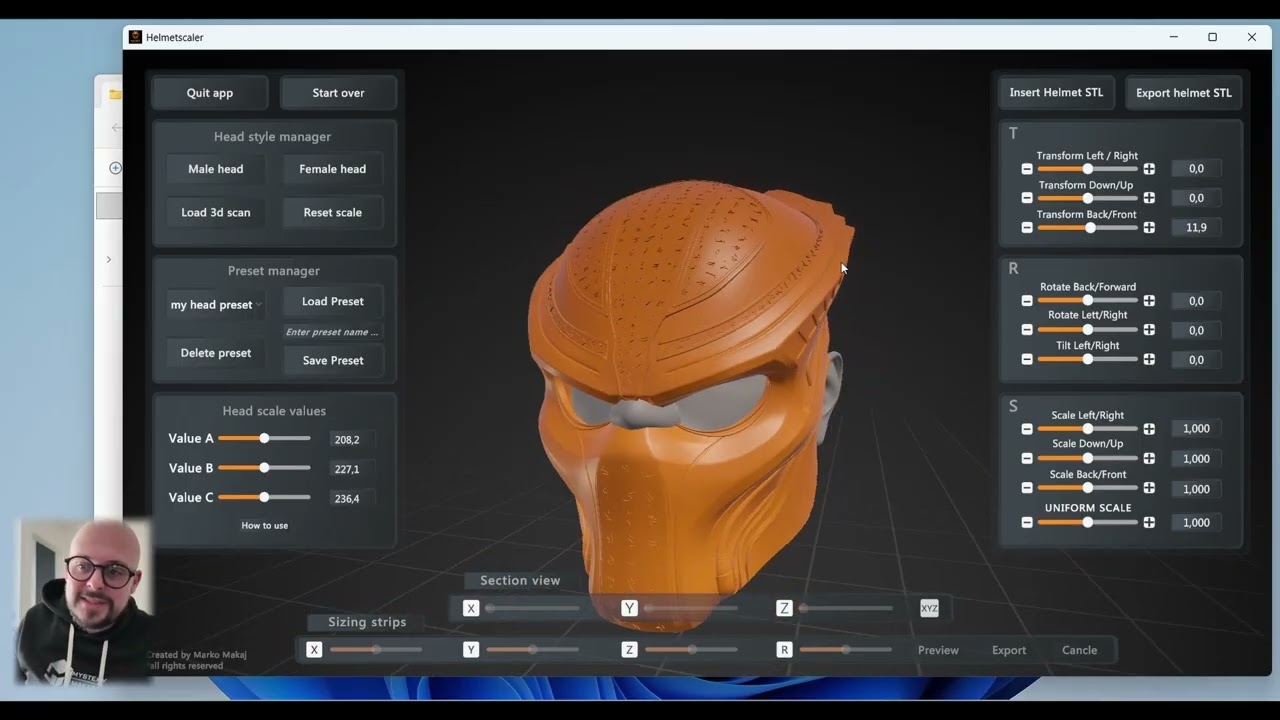Click minus icon for Scale Back/Front

tap(1027, 488)
